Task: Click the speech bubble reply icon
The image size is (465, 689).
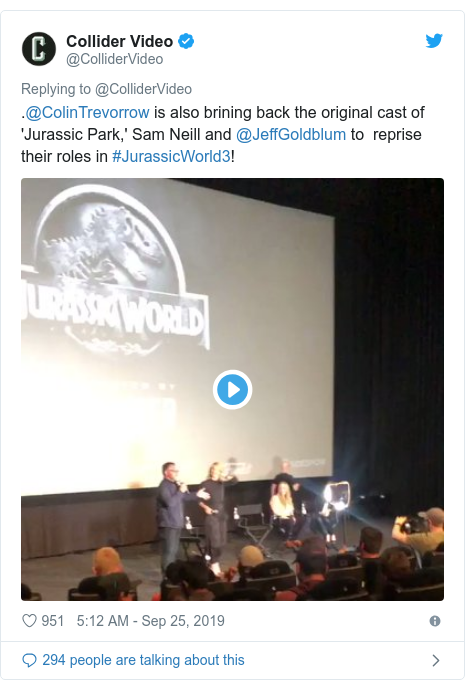Action: tap(29, 660)
